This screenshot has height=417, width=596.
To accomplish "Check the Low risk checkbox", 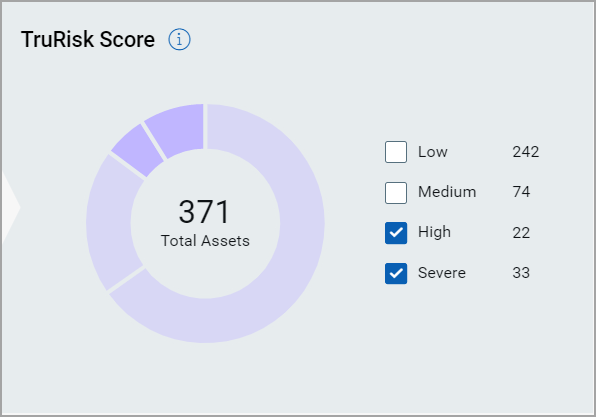I will [396, 152].
